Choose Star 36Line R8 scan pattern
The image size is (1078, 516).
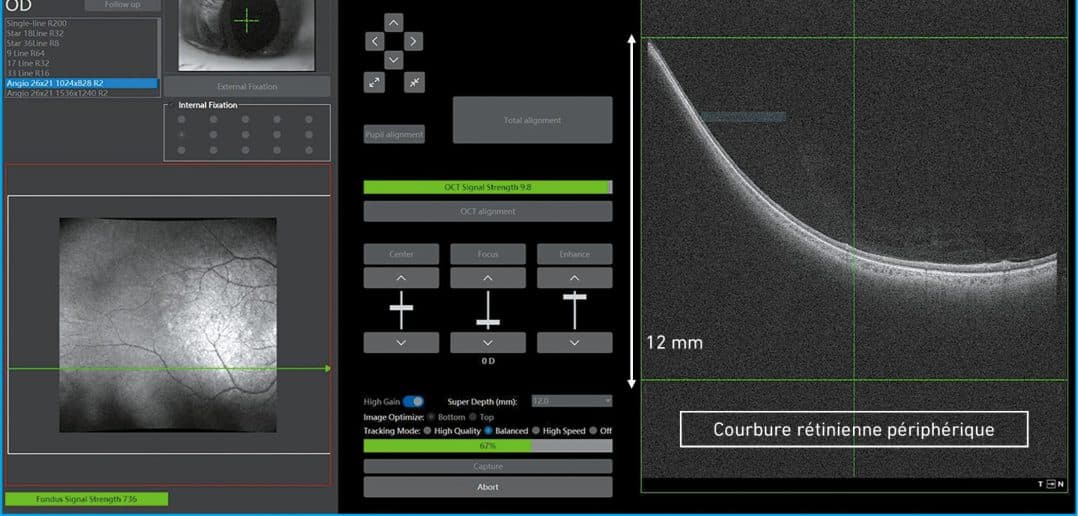(81, 43)
